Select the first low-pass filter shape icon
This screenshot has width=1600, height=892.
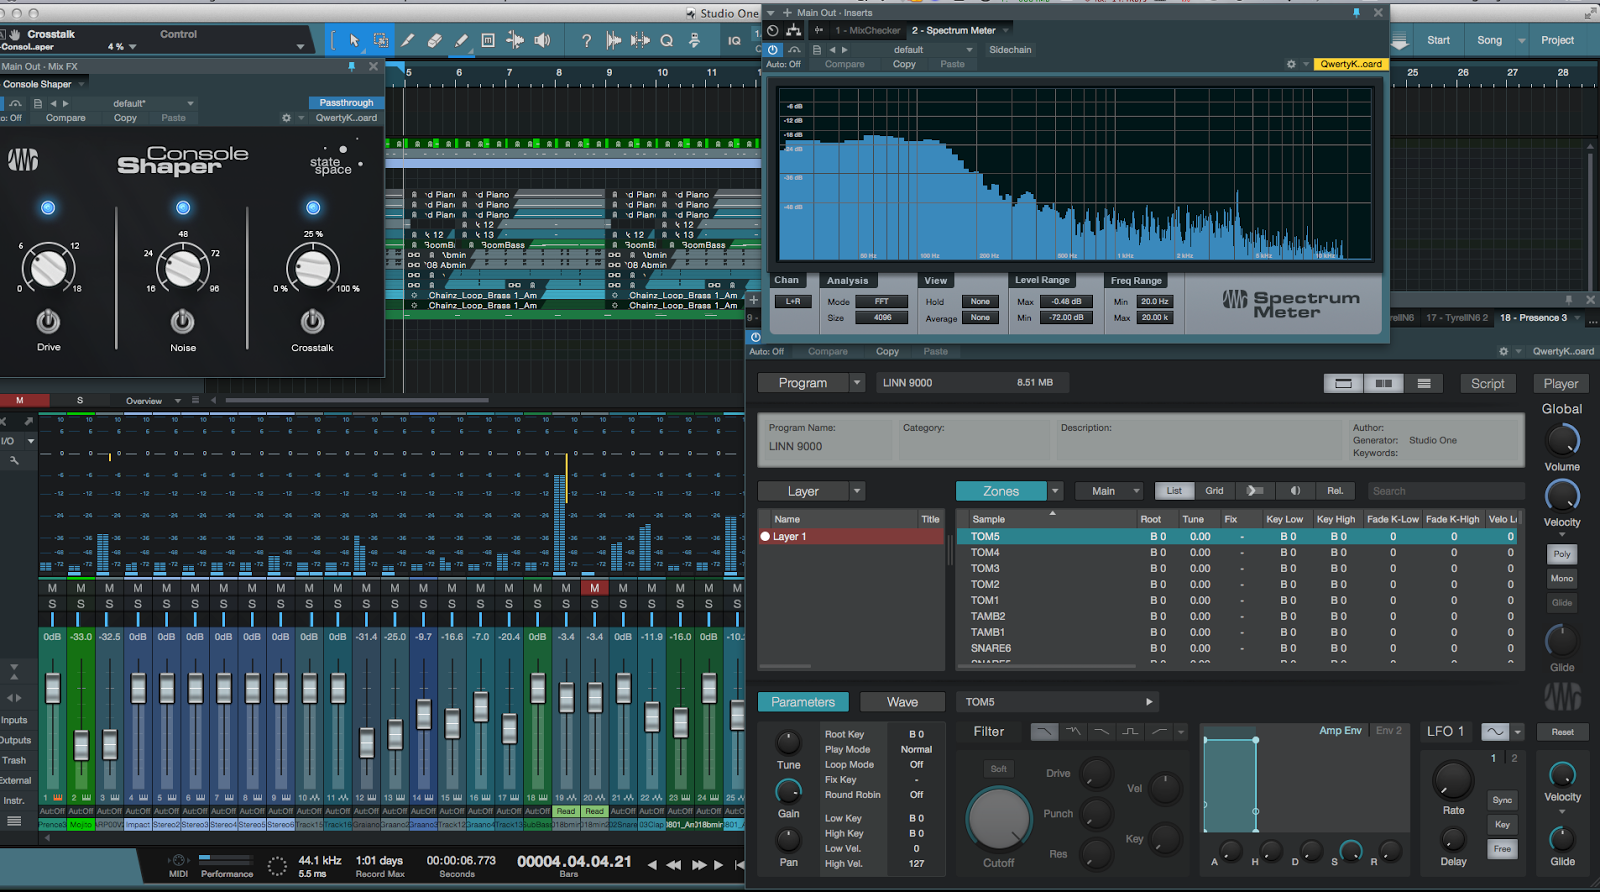(x=1044, y=732)
